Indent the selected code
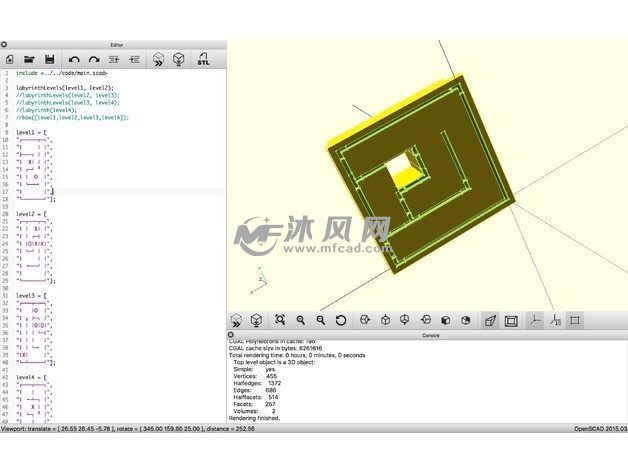This screenshot has height=472, width=628. tap(135, 59)
